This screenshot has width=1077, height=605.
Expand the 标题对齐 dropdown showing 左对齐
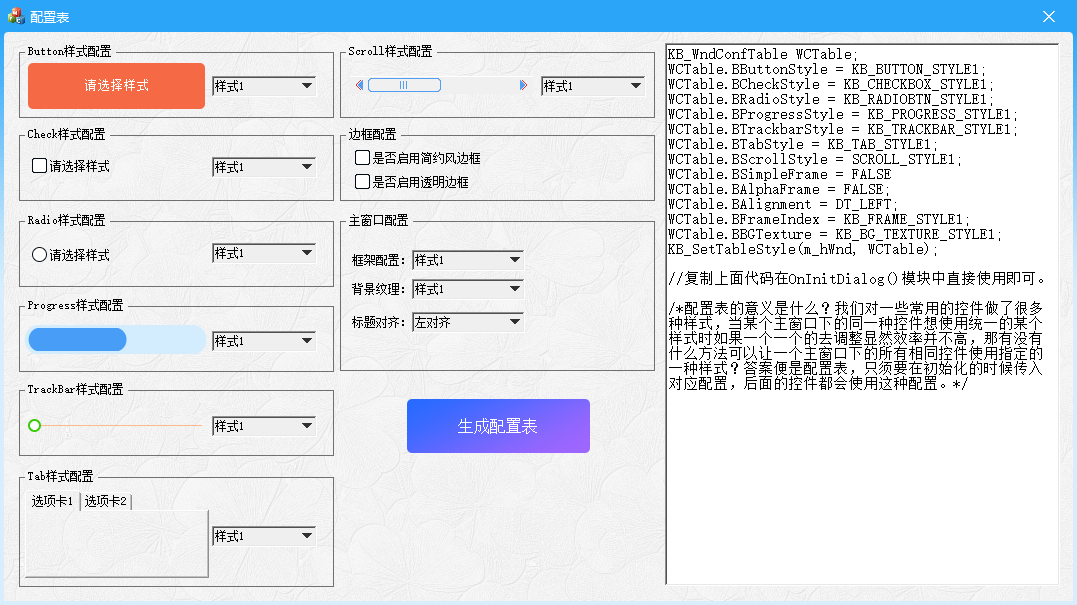click(468, 322)
